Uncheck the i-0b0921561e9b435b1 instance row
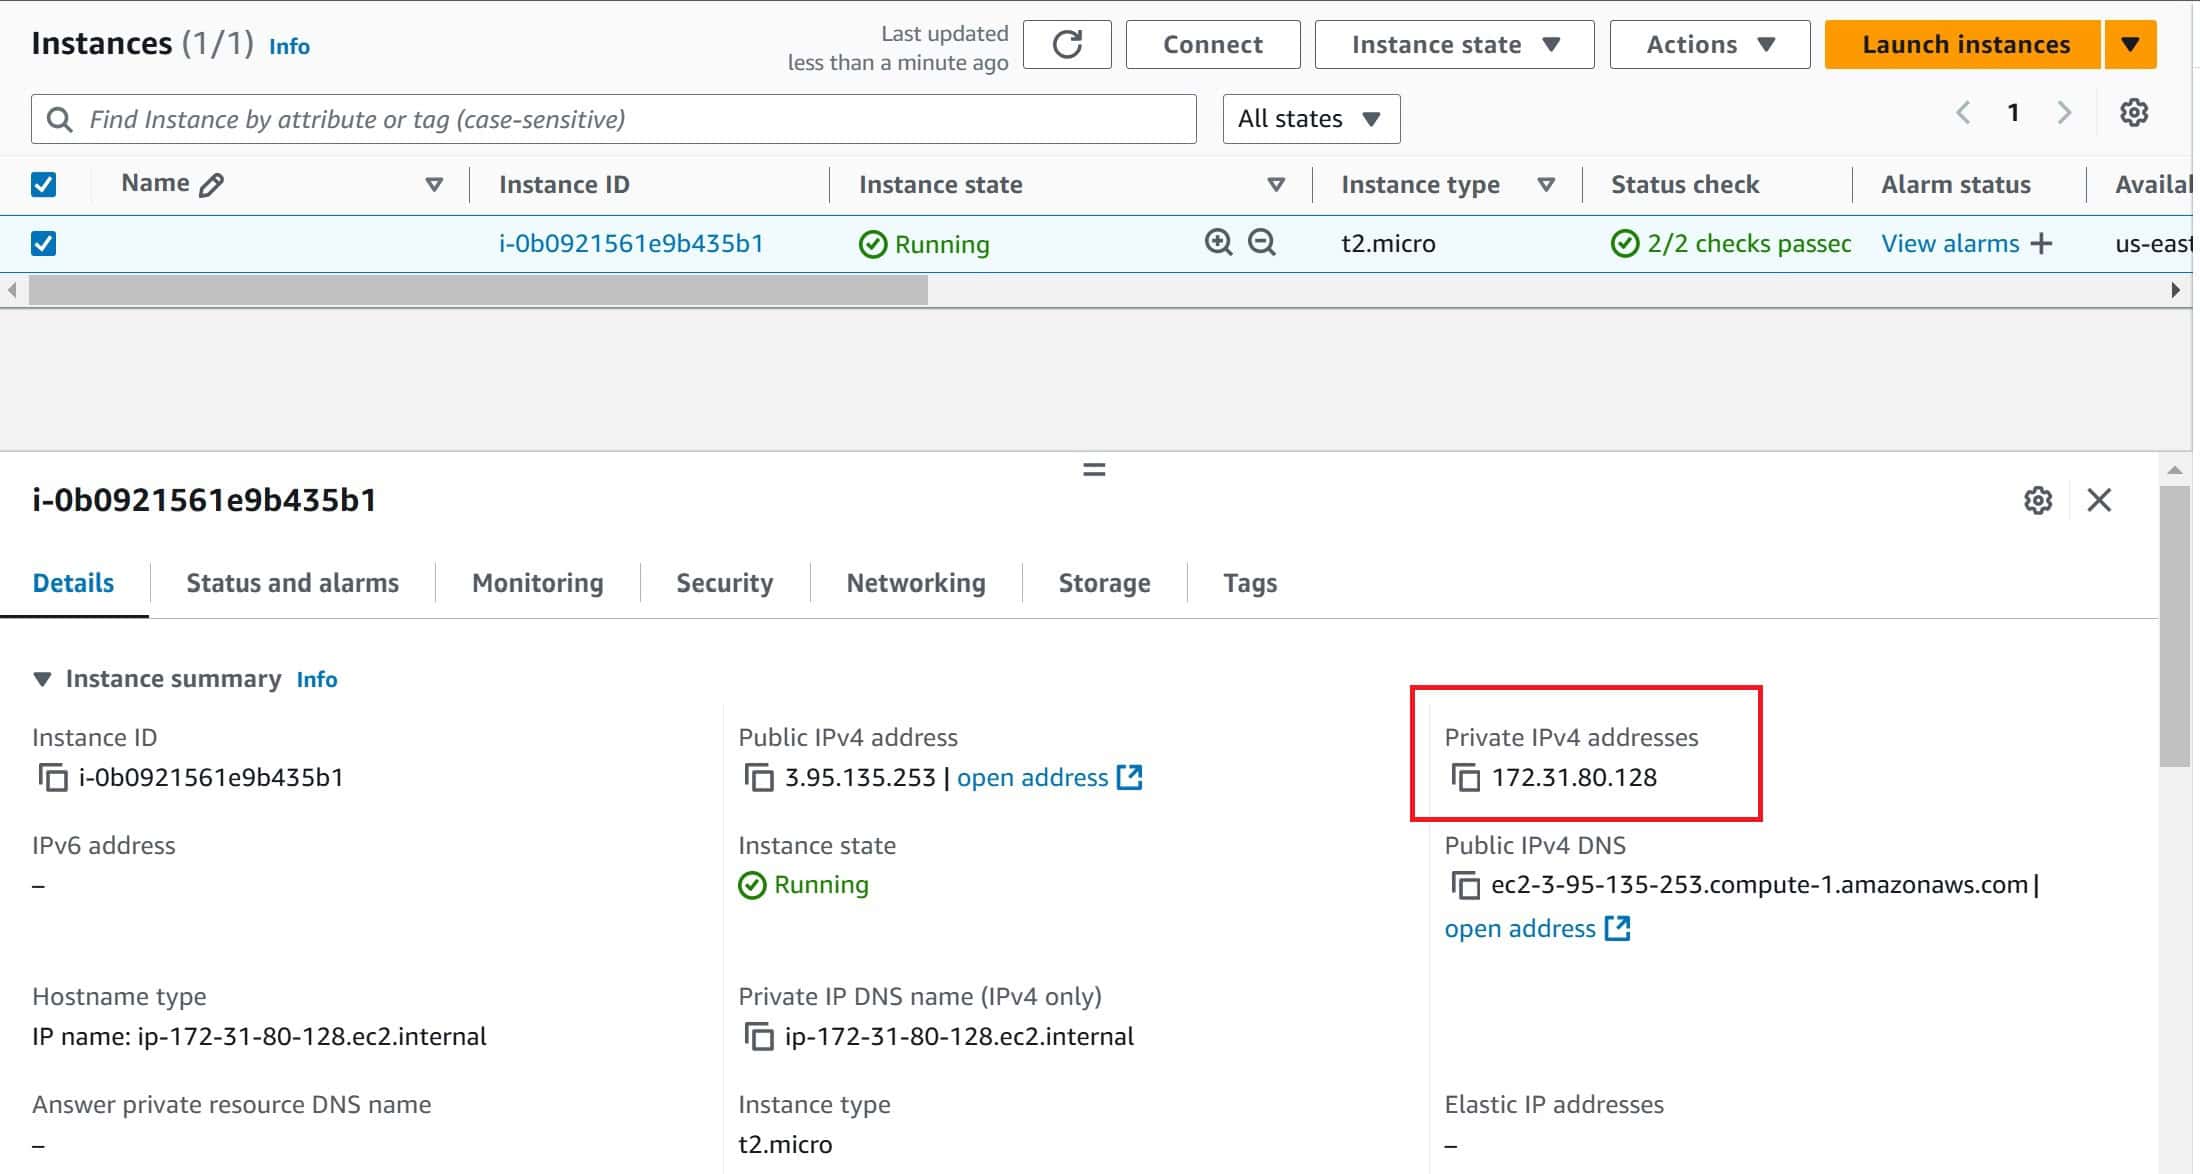This screenshot has width=2200, height=1174. 43,243
